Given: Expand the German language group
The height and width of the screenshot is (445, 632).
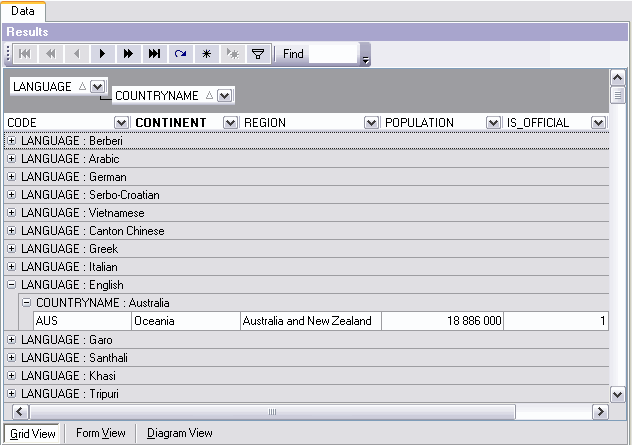Looking at the screenshot, I should (12, 177).
